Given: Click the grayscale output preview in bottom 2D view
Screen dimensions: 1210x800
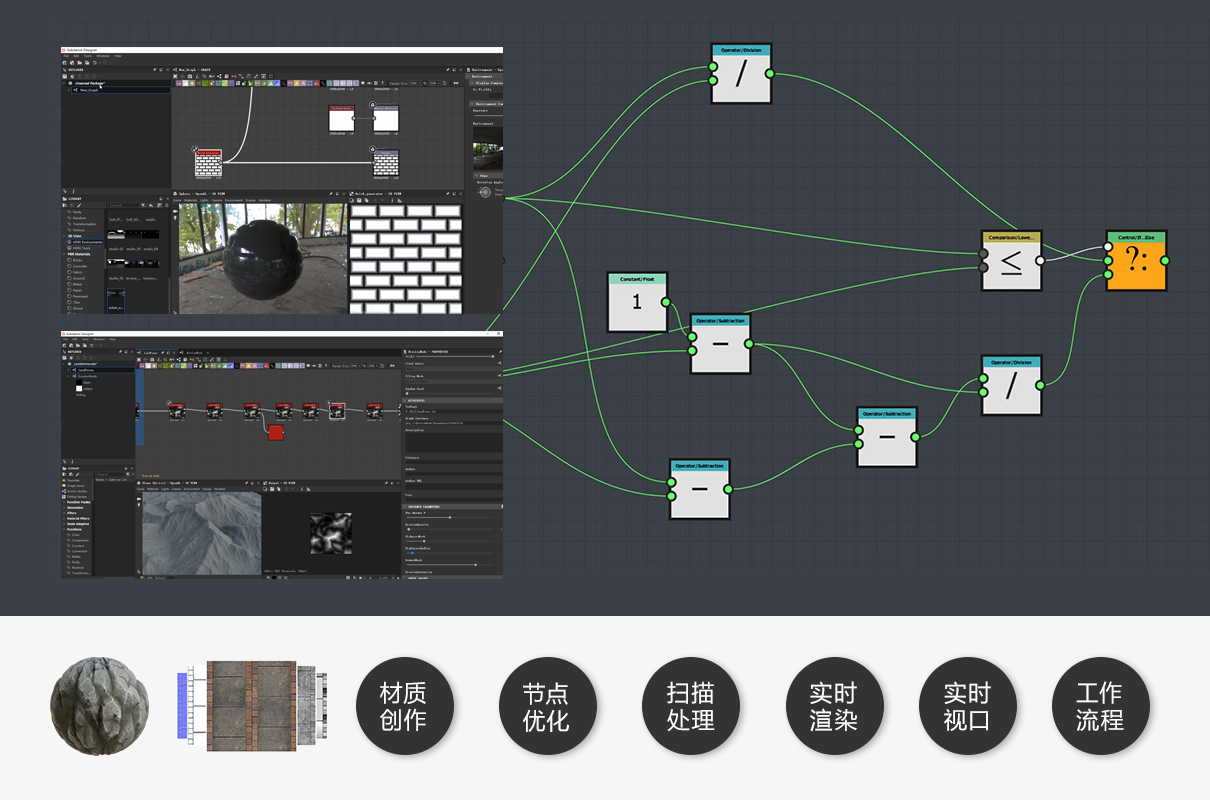Looking at the screenshot, I should pyautogui.click(x=329, y=532).
